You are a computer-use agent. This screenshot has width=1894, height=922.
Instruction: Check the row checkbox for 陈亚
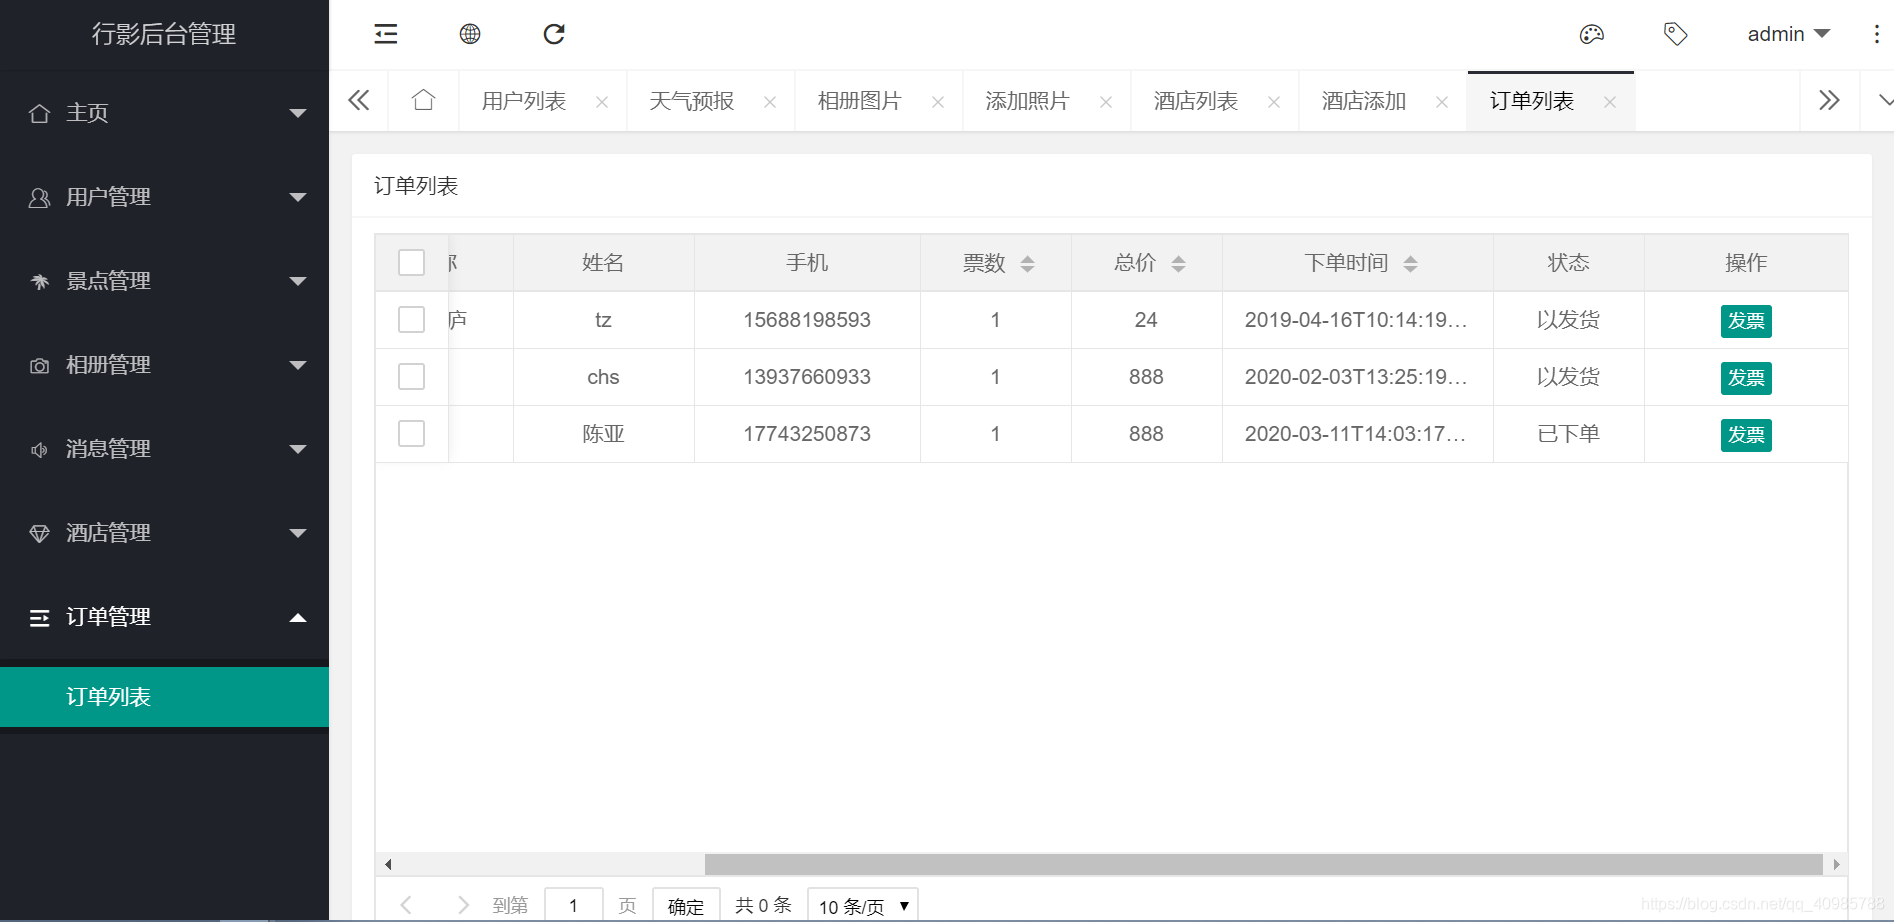pyautogui.click(x=411, y=433)
